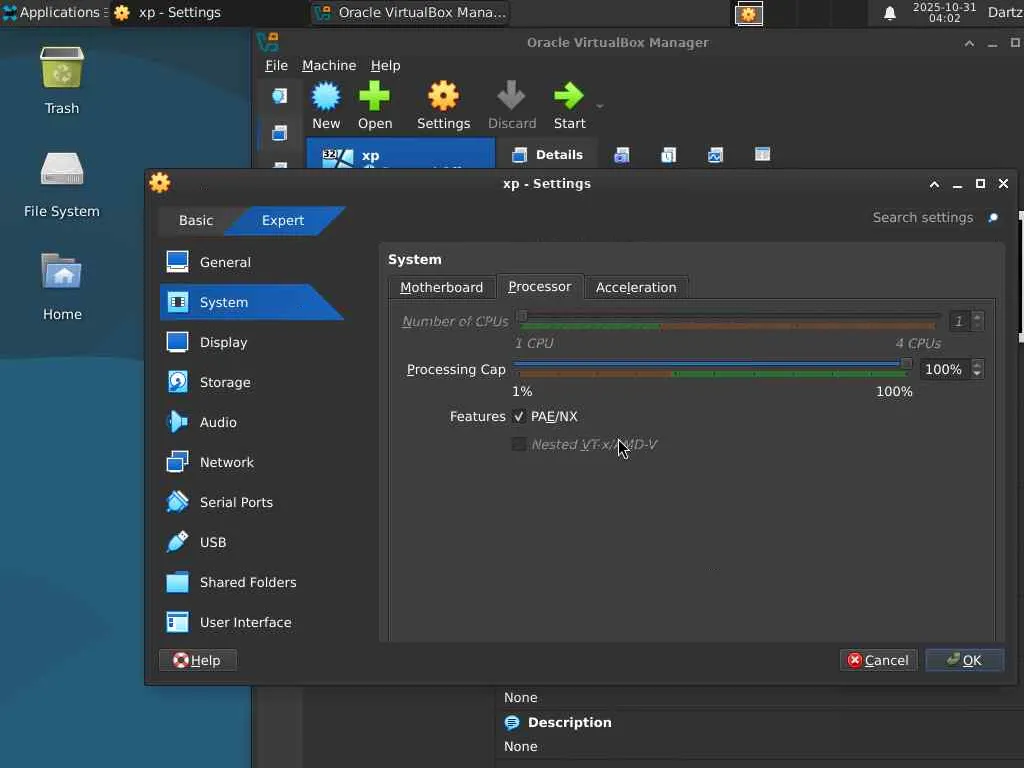The width and height of the screenshot is (1024, 768).
Task: Increase the Processing Cap spinbox value
Action: [977, 364]
